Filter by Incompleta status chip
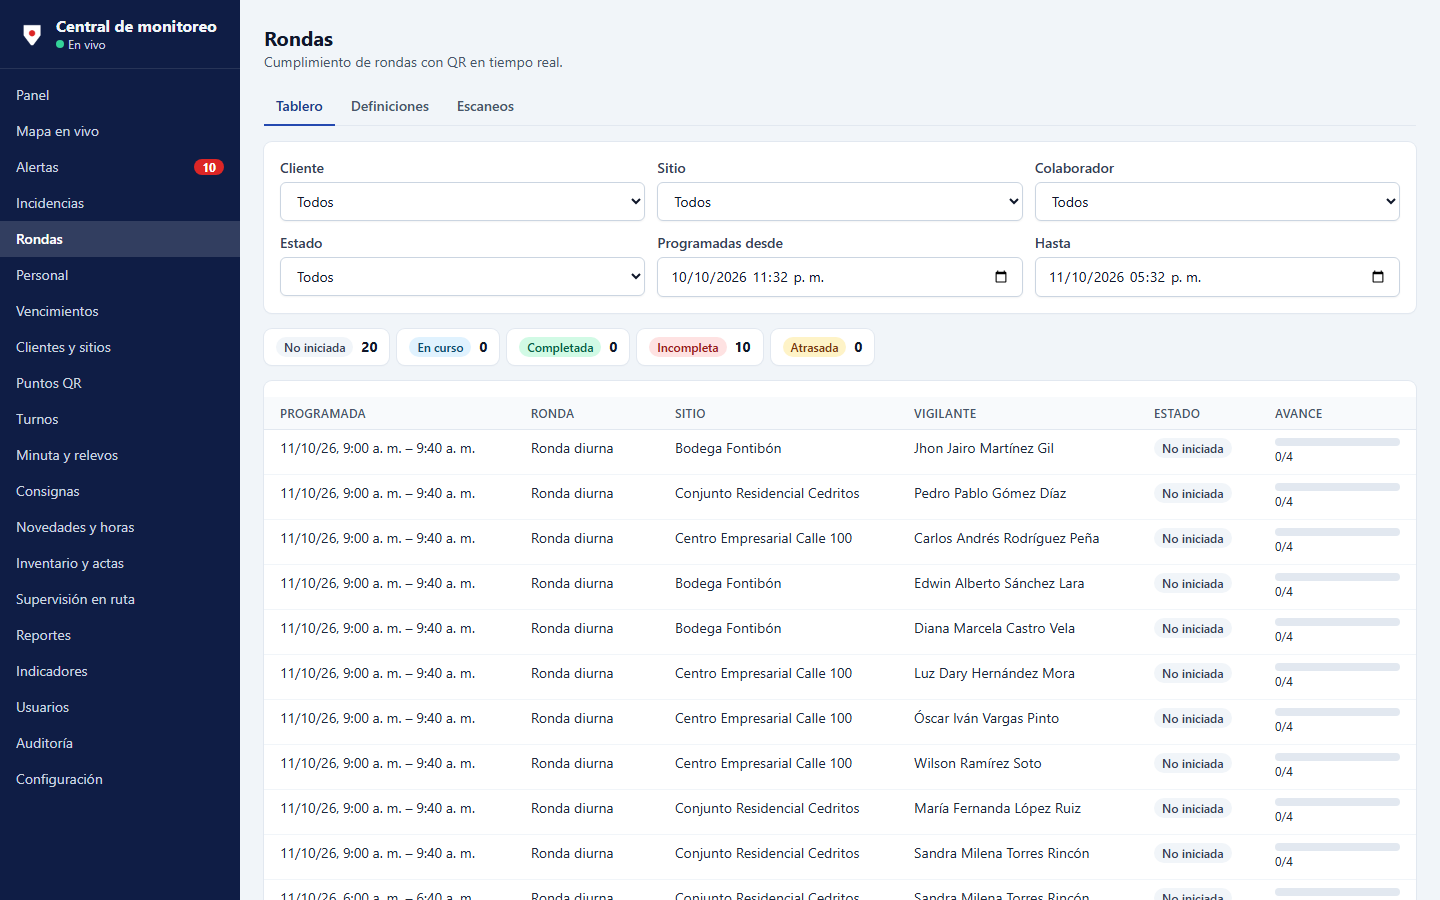Image resolution: width=1440 pixels, height=900 pixels. pos(700,347)
